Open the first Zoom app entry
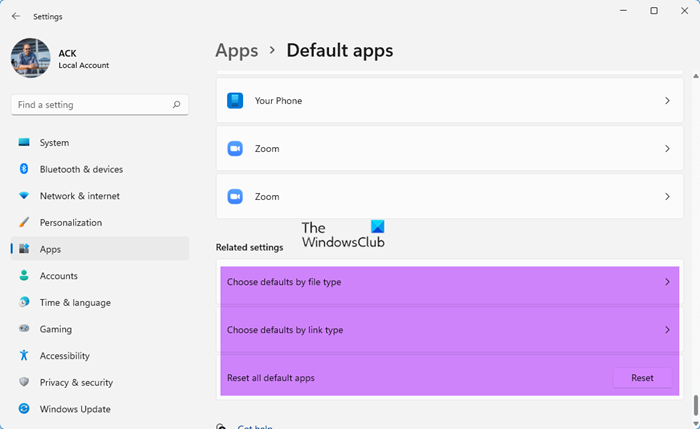 449,149
